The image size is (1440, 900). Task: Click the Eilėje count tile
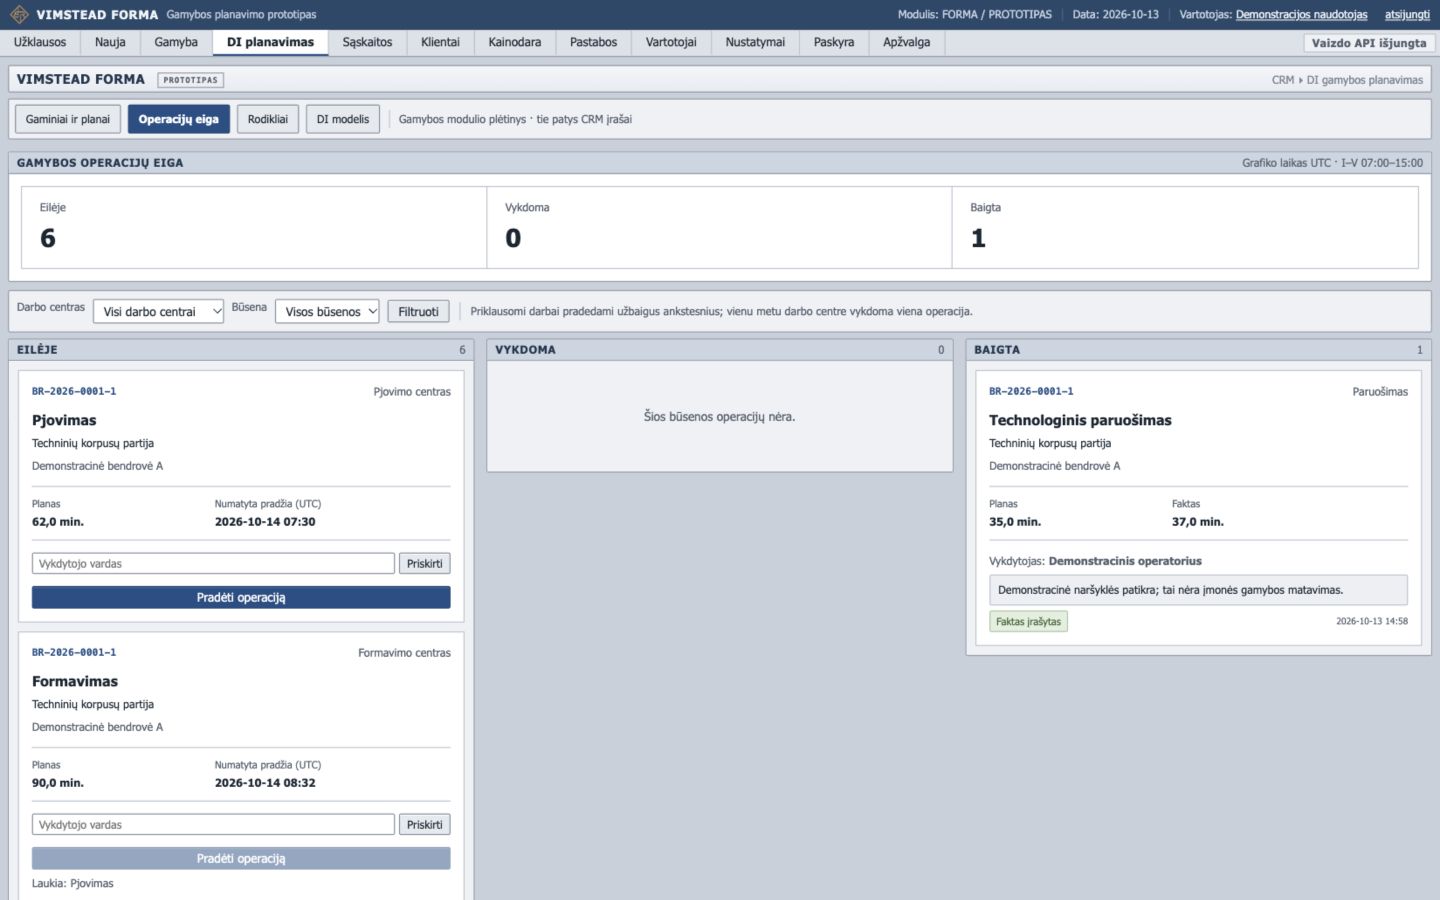[254, 227]
